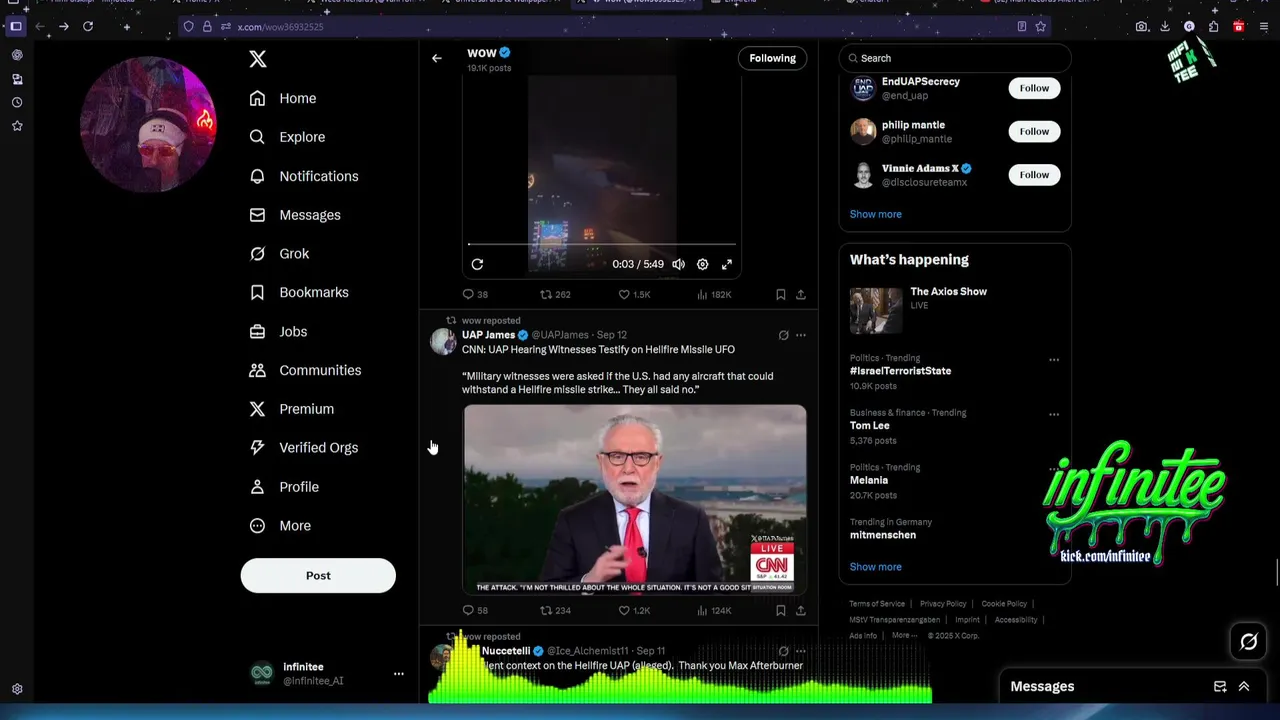Open Tom Lee trend

869,426
